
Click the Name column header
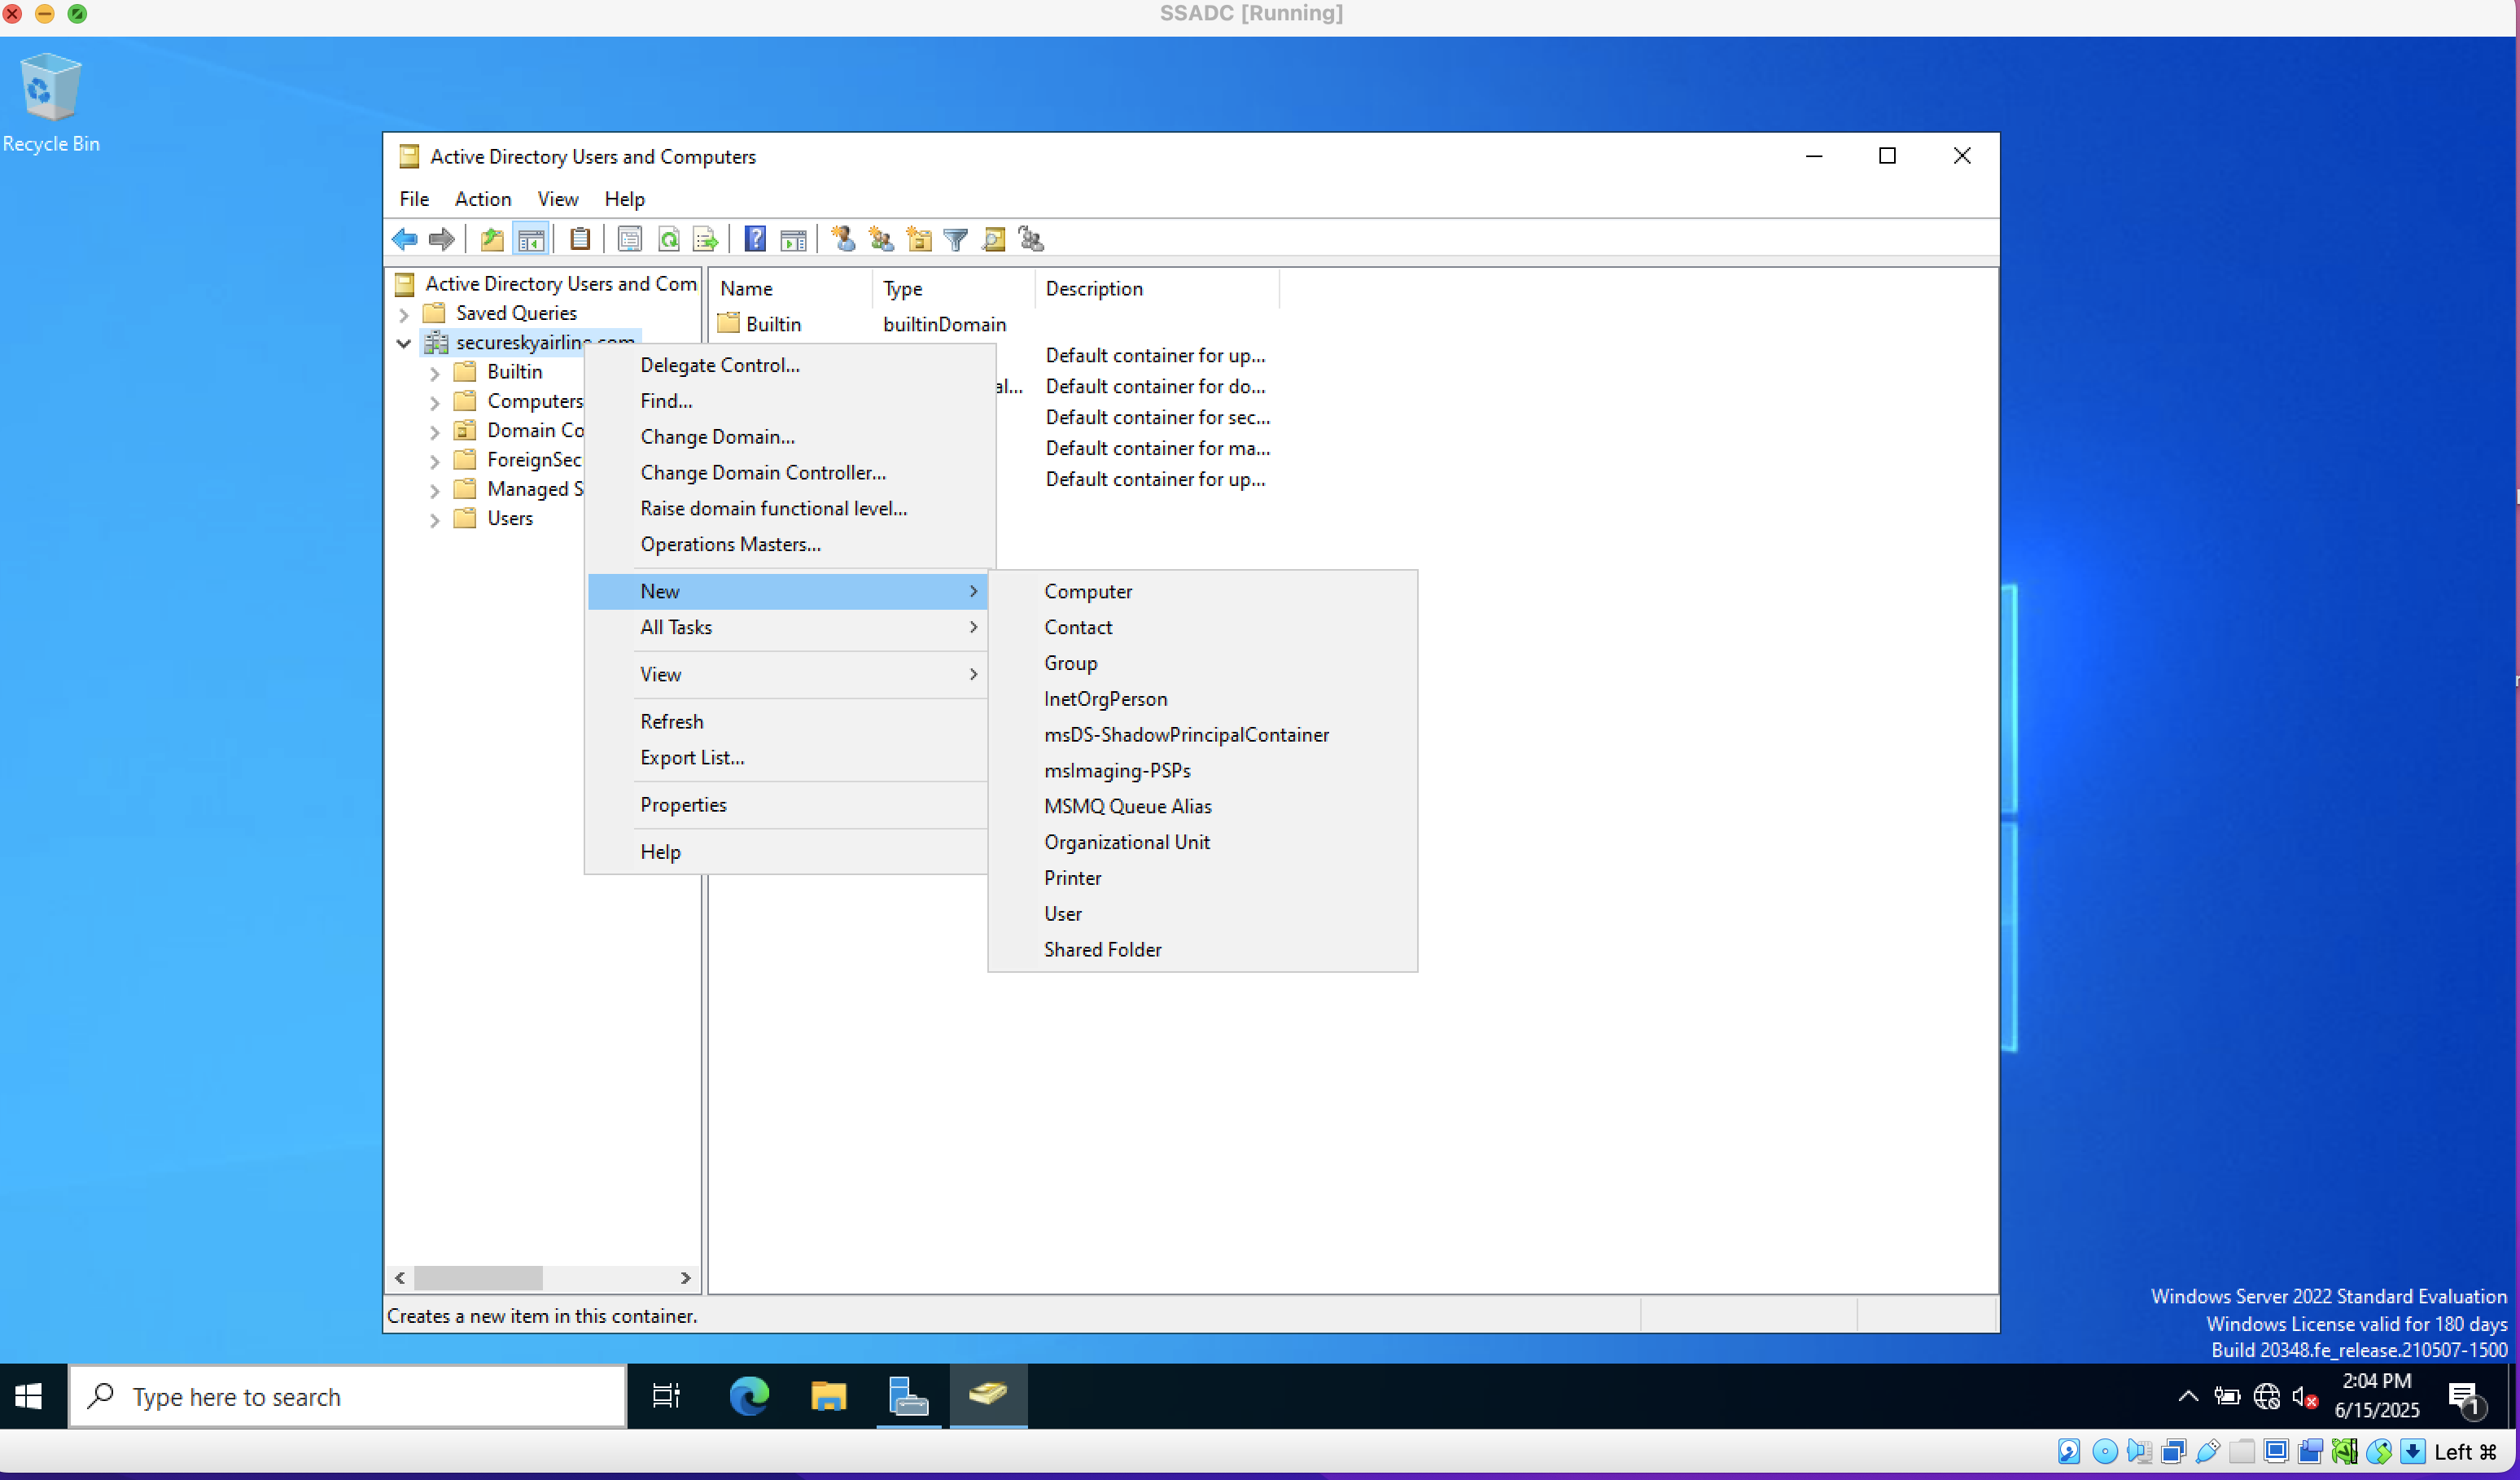(x=791, y=289)
